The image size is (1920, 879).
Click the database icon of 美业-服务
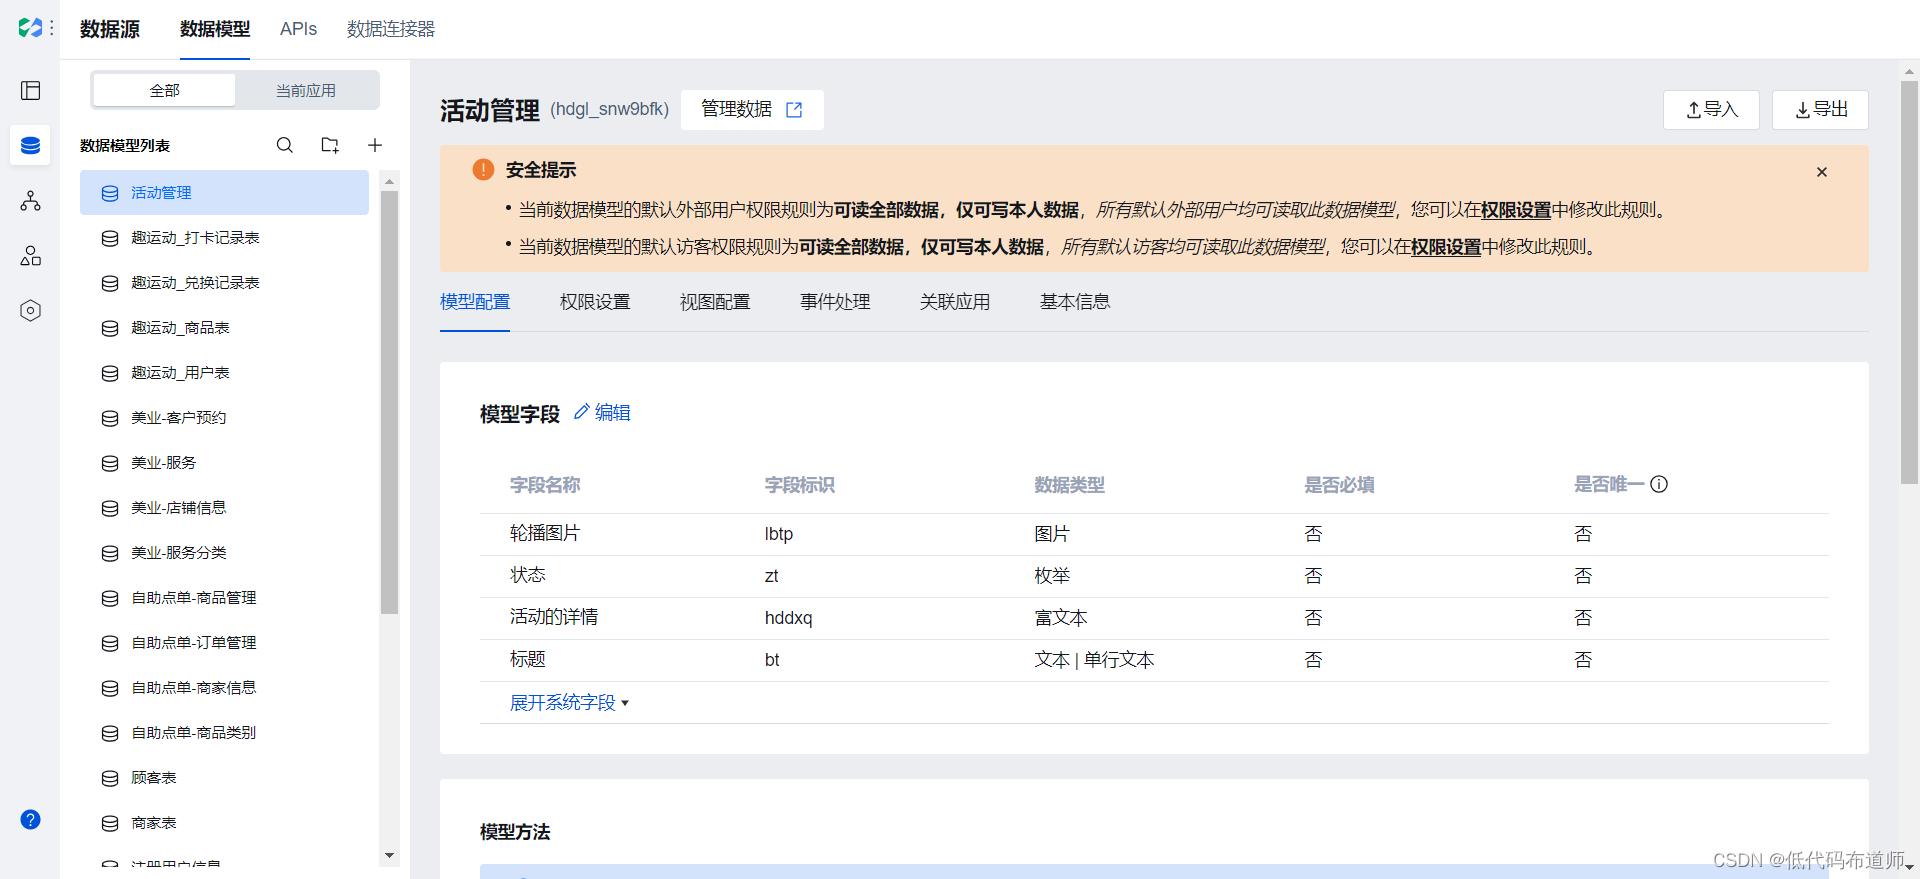(110, 463)
